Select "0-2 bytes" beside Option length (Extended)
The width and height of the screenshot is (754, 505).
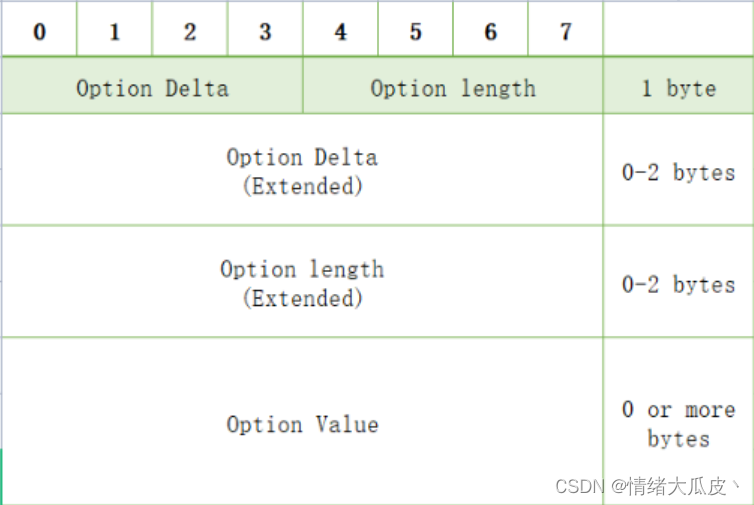pyautogui.click(x=678, y=284)
